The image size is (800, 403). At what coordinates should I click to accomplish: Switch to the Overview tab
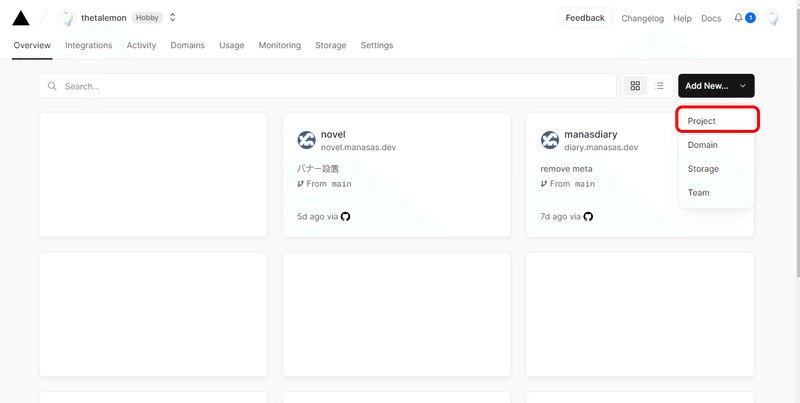(x=32, y=45)
